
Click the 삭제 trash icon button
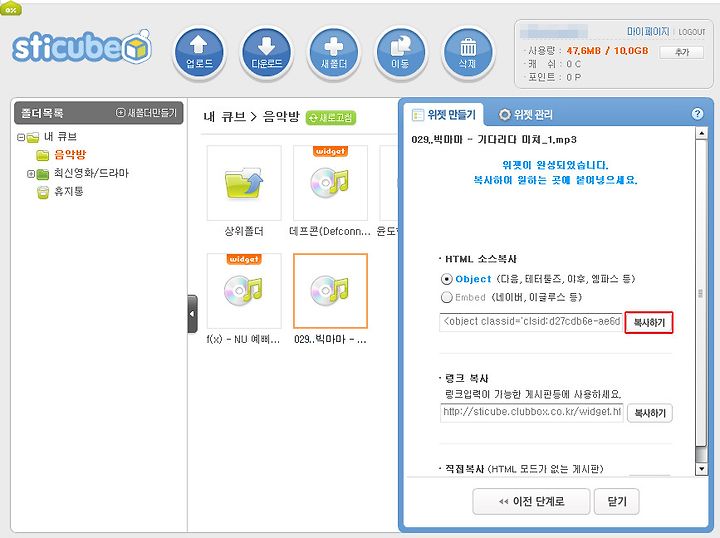[x=467, y=52]
